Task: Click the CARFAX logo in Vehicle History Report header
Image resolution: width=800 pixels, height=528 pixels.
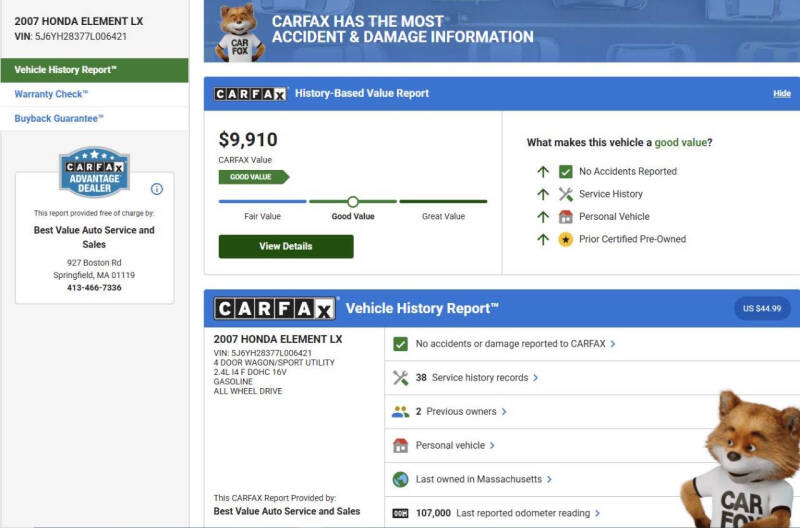Action: point(274,309)
